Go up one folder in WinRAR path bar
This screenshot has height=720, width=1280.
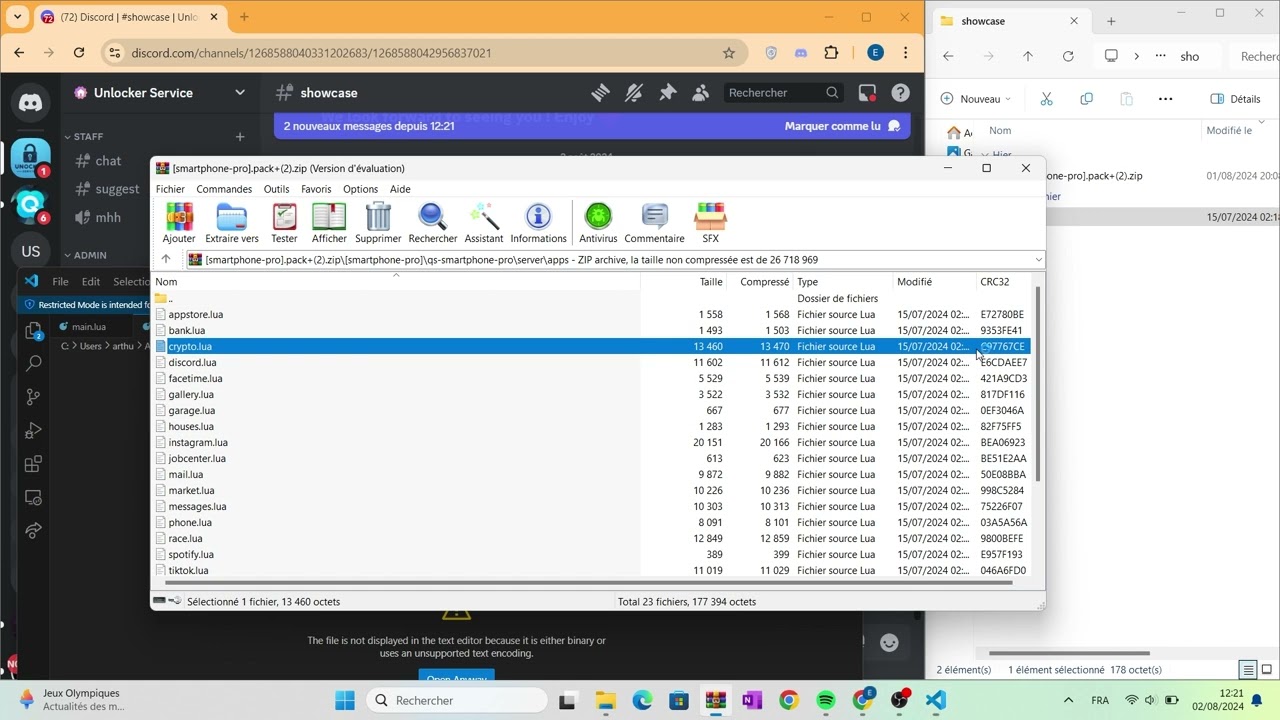tap(166, 259)
